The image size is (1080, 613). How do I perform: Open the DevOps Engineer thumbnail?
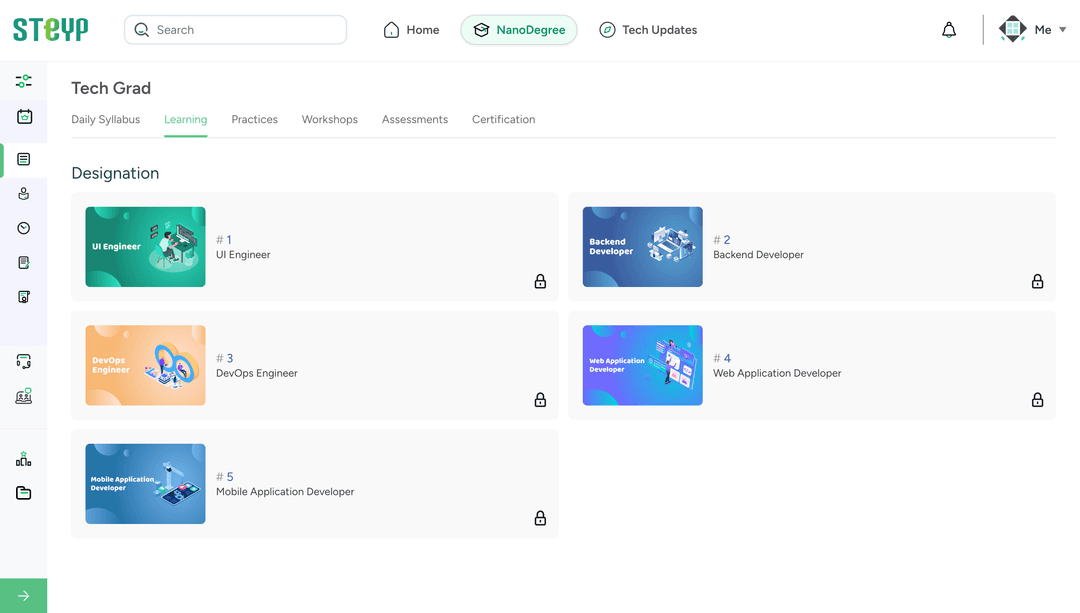[x=145, y=365]
